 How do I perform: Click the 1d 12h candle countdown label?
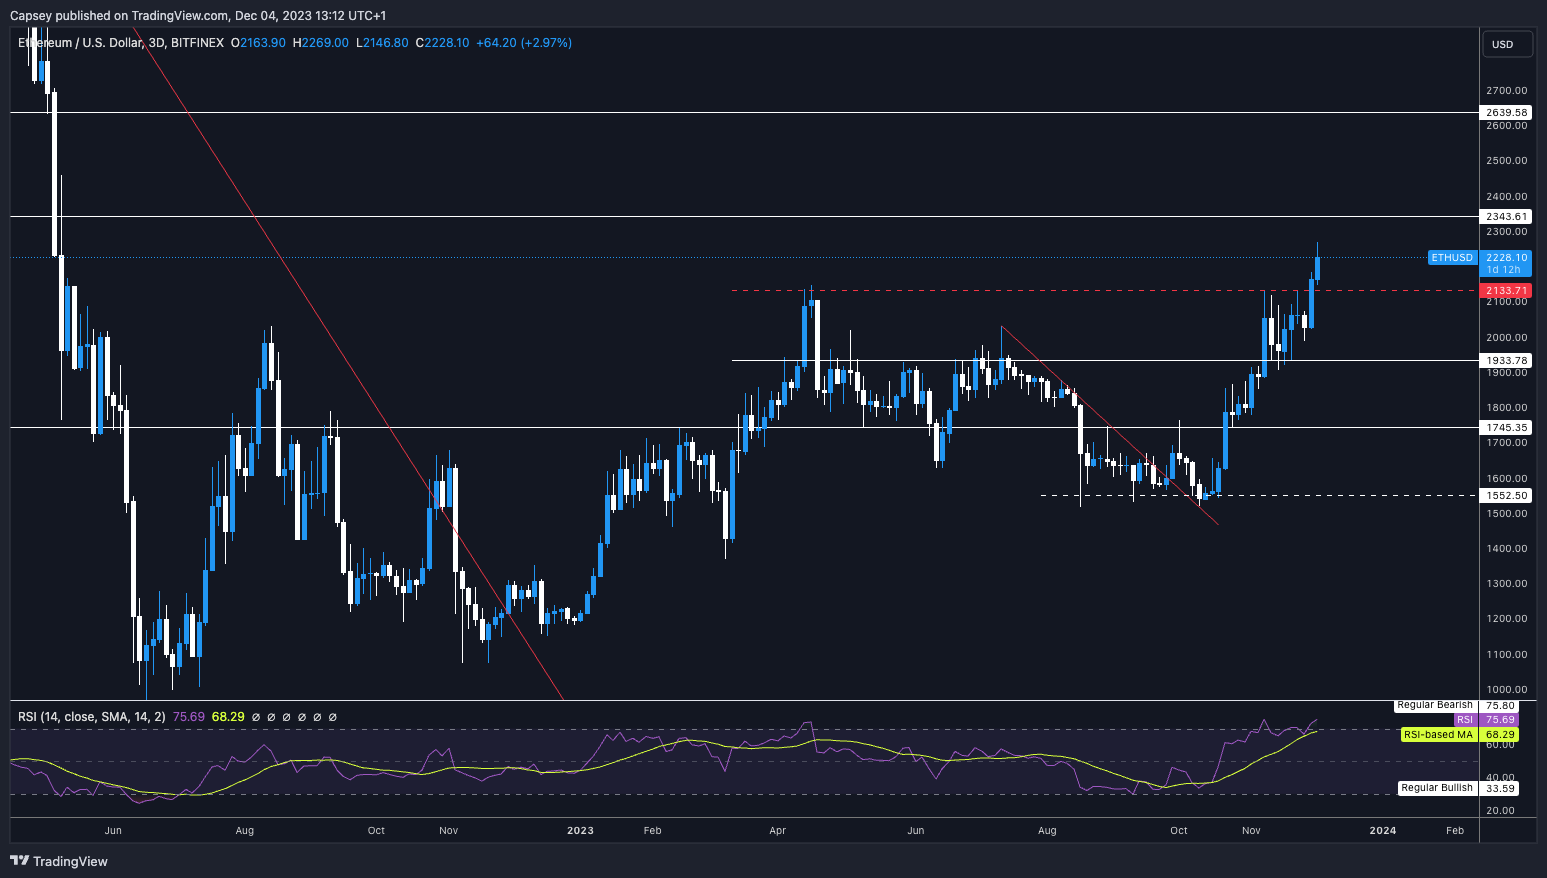(x=1503, y=270)
